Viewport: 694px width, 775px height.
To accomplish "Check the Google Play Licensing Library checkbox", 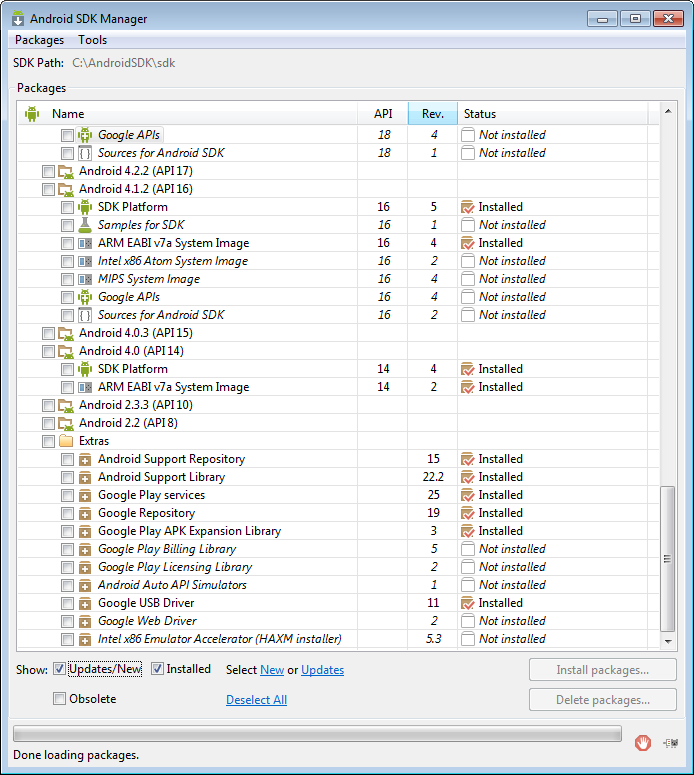I will [x=67, y=567].
